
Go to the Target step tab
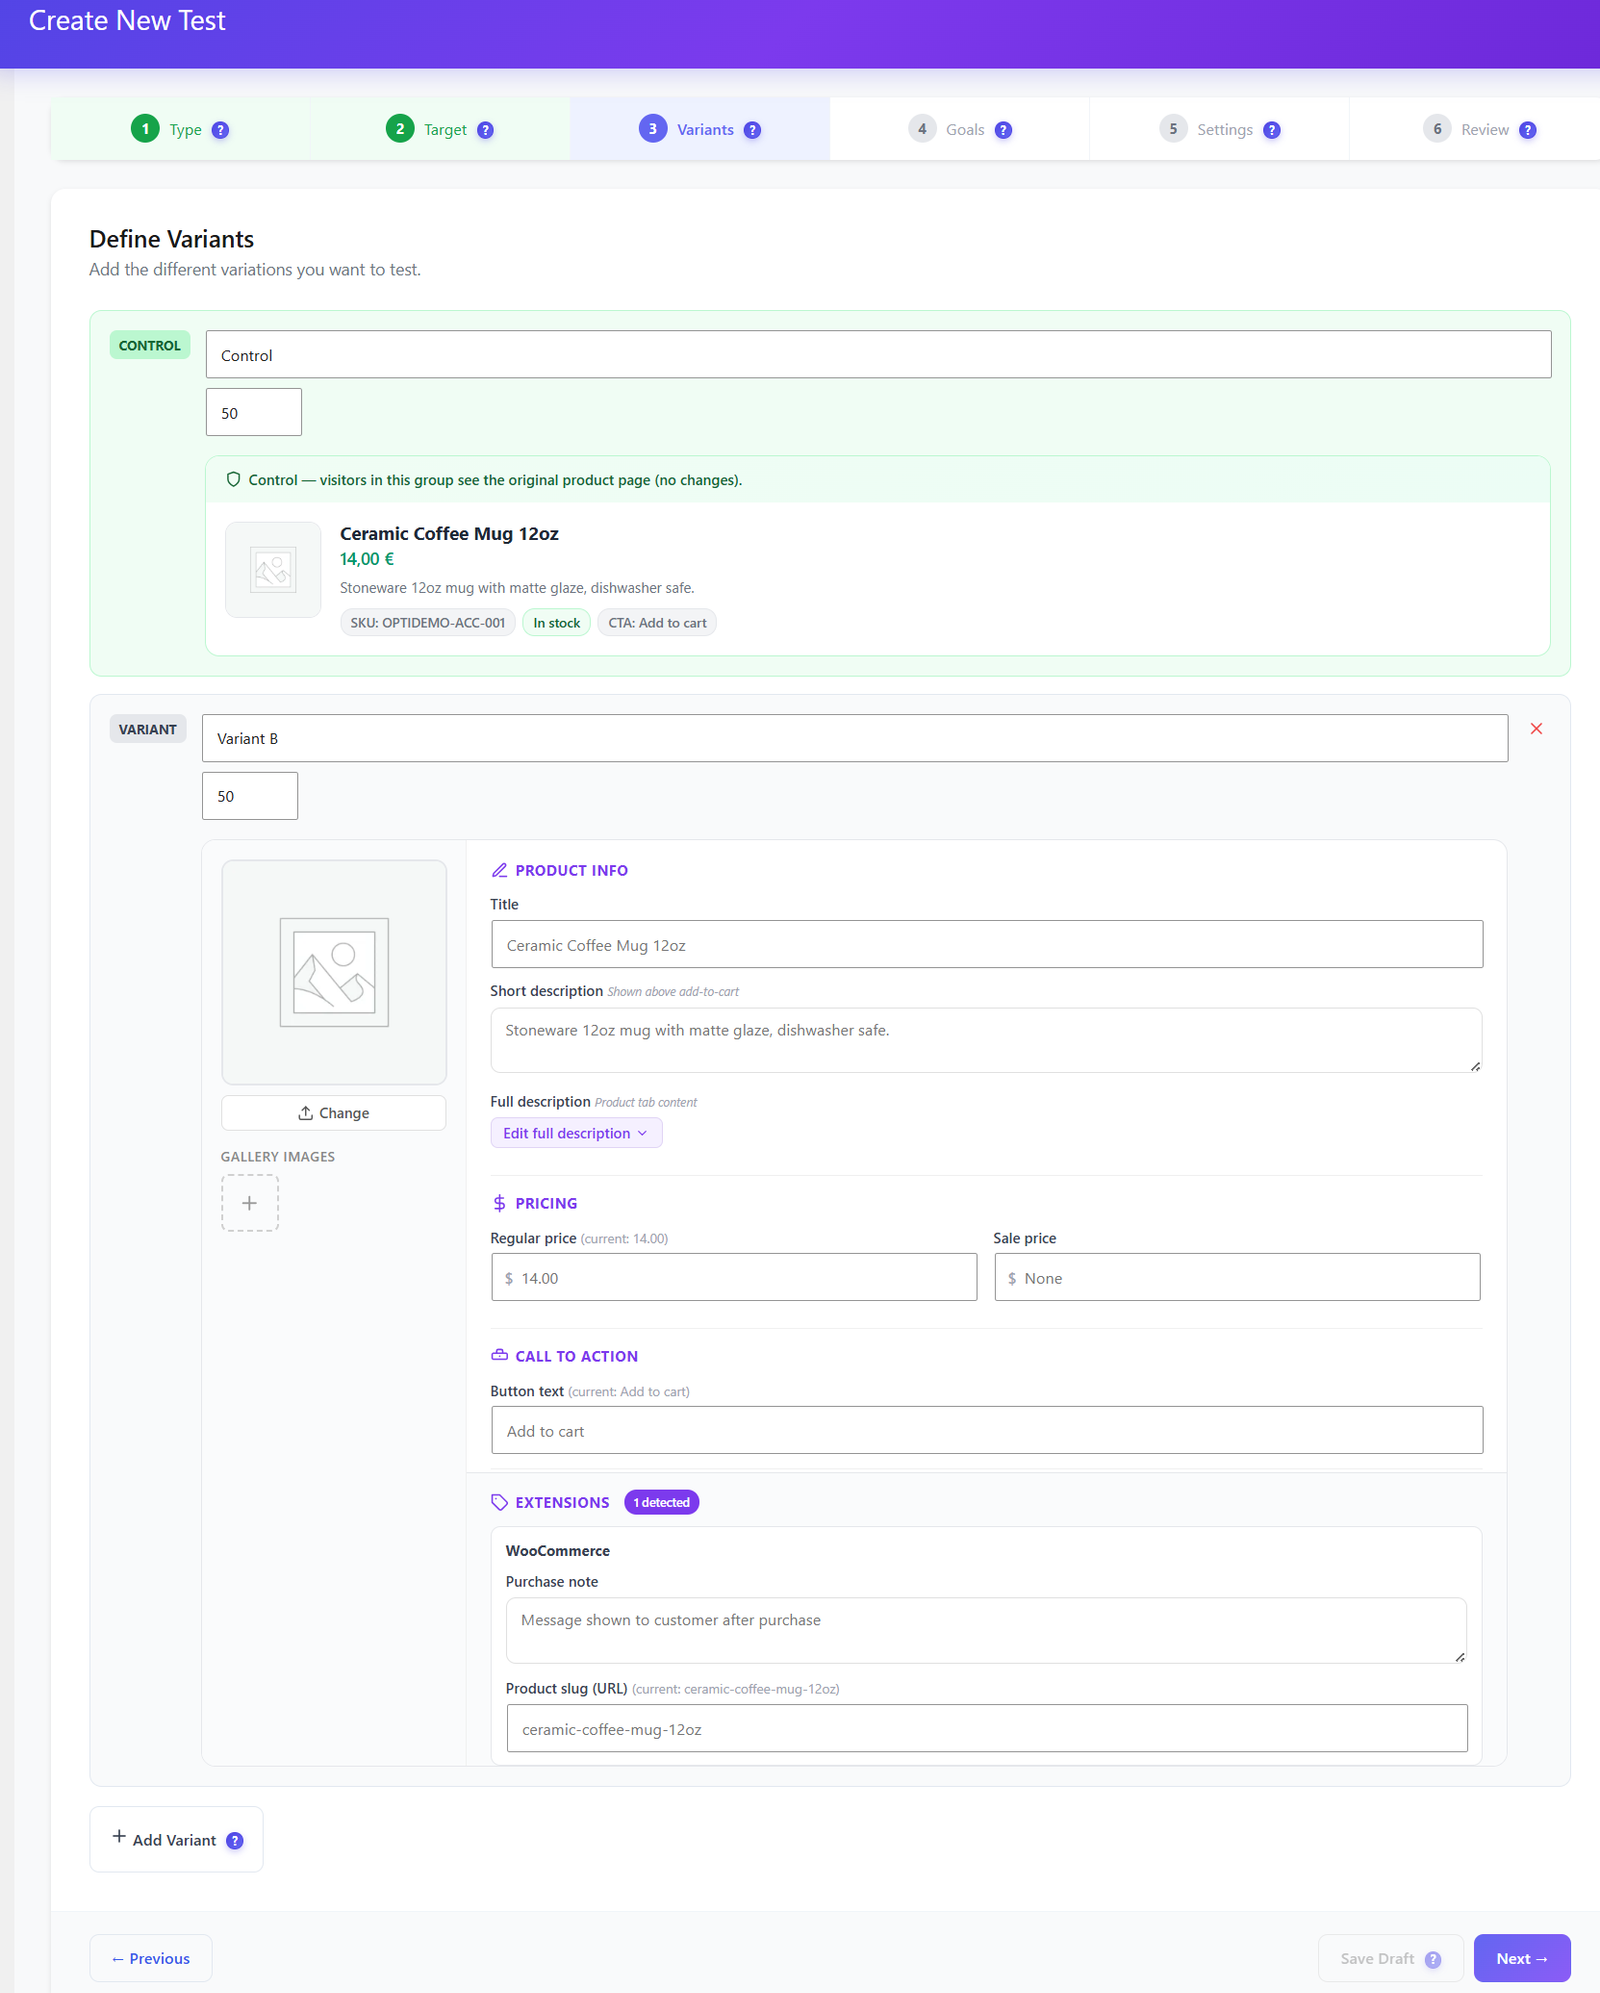pos(440,129)
